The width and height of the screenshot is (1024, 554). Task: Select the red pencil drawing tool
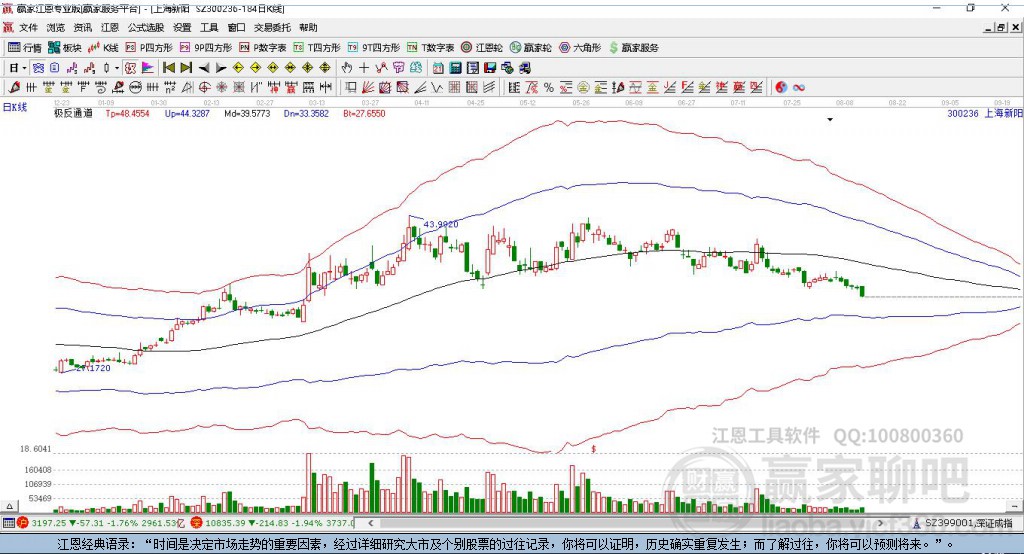(x=14, y=87)
